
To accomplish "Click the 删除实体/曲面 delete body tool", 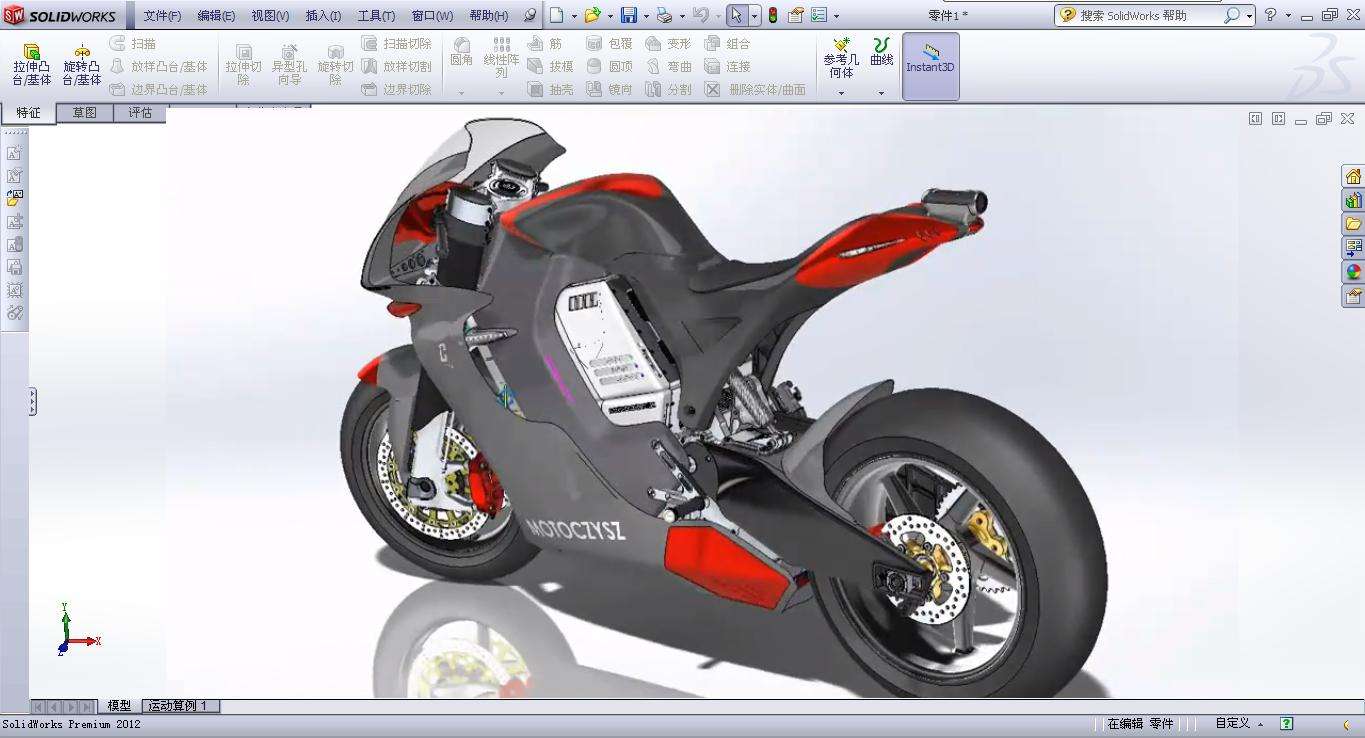I will click(755, 89).
